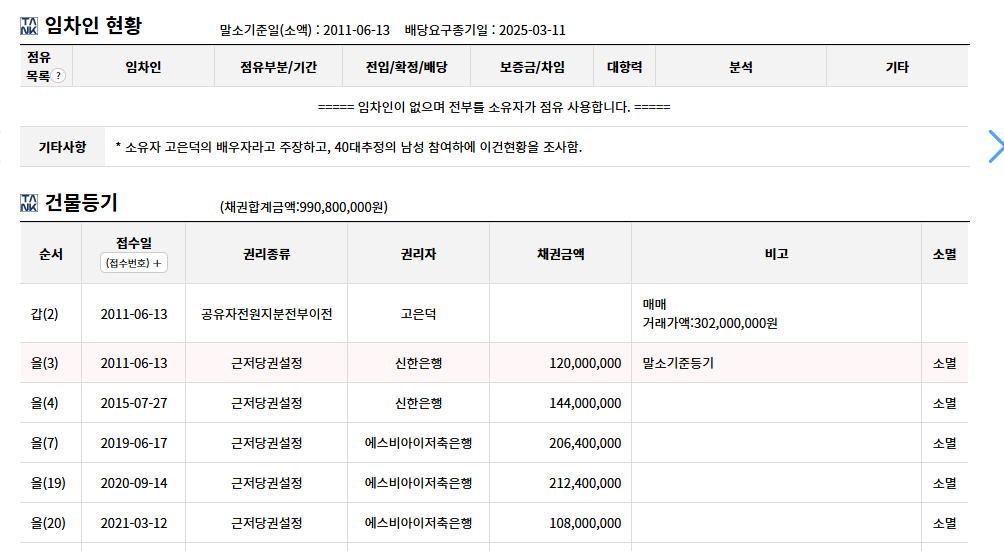
Task: Click 고은덕 in the 권리자 column
Action: point(418,314)
